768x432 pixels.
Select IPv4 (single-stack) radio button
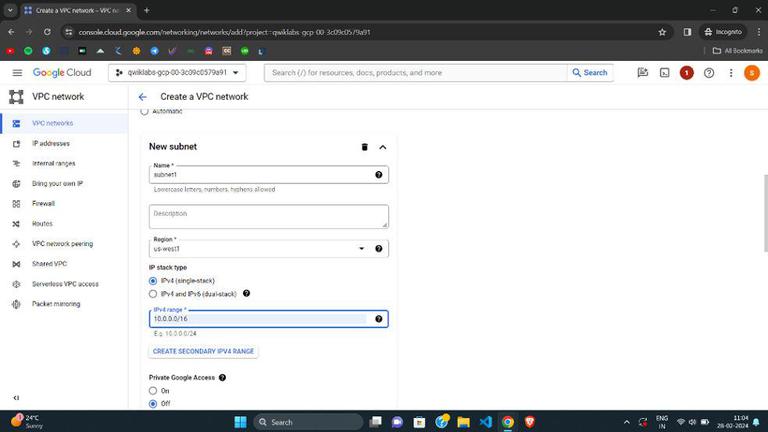(153, 281)
